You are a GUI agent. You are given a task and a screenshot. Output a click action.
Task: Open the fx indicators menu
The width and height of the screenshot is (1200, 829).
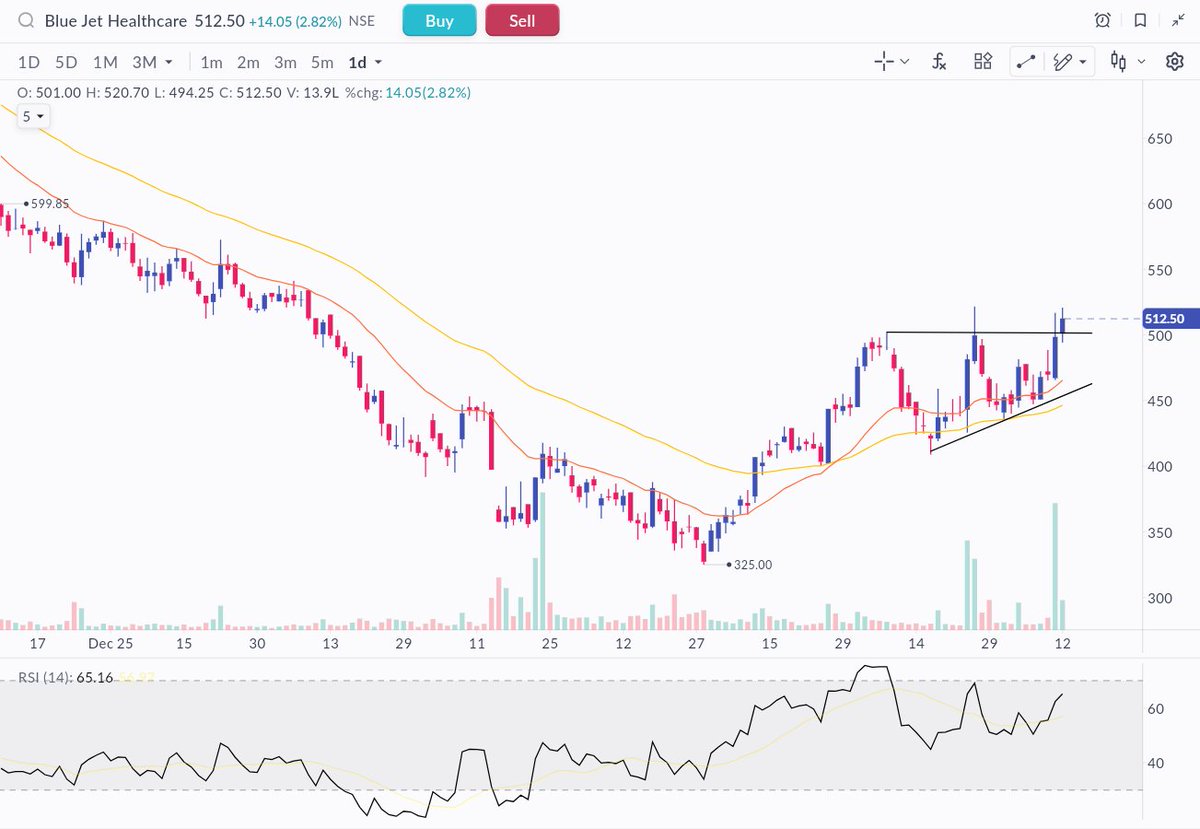(939, 62)
